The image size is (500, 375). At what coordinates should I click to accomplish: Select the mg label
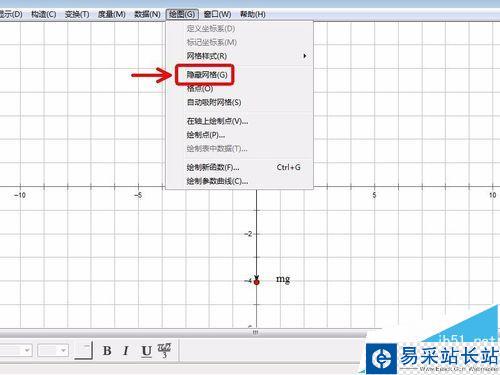(x=283, y=279)
